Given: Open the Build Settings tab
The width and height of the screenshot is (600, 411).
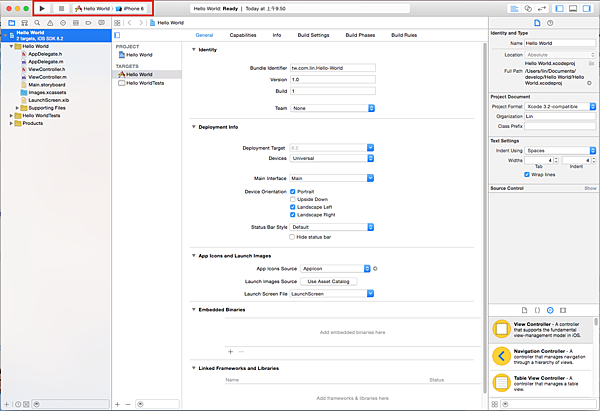Looking at the screenshot, I should 313,35.
